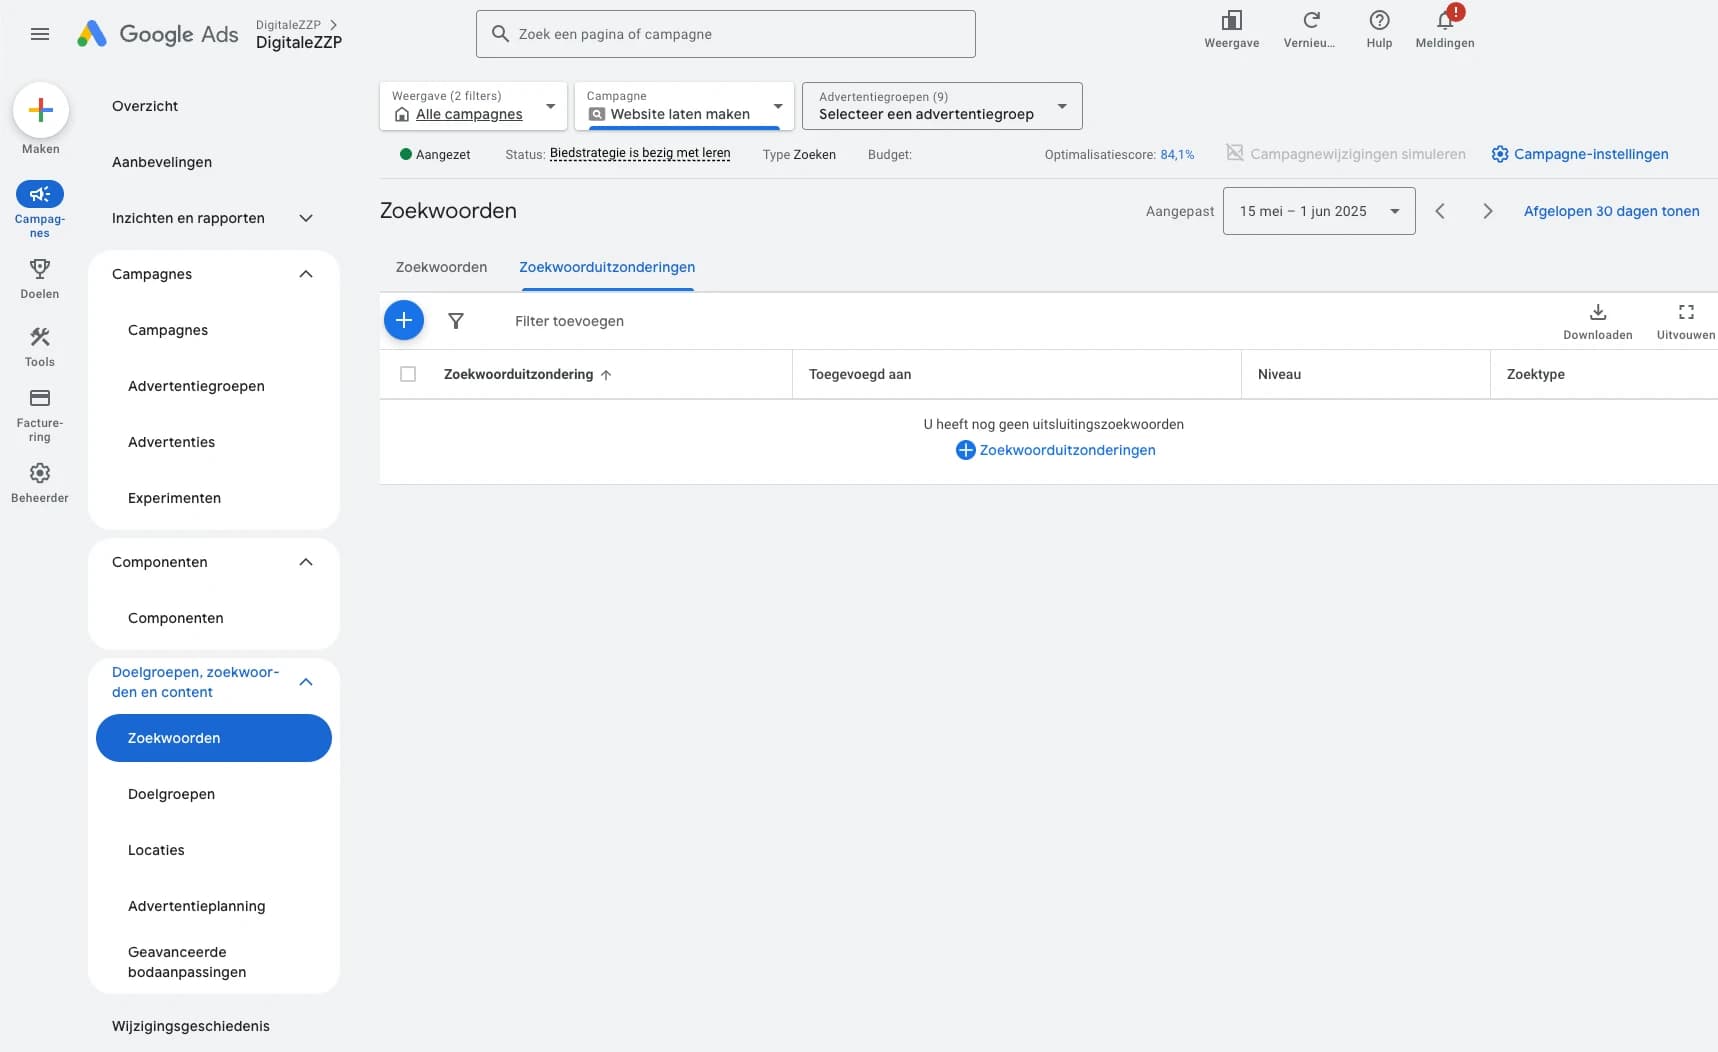Focus the Zoek een pagina of campagne search box
1718x1052 pixels.
point(726,34)
